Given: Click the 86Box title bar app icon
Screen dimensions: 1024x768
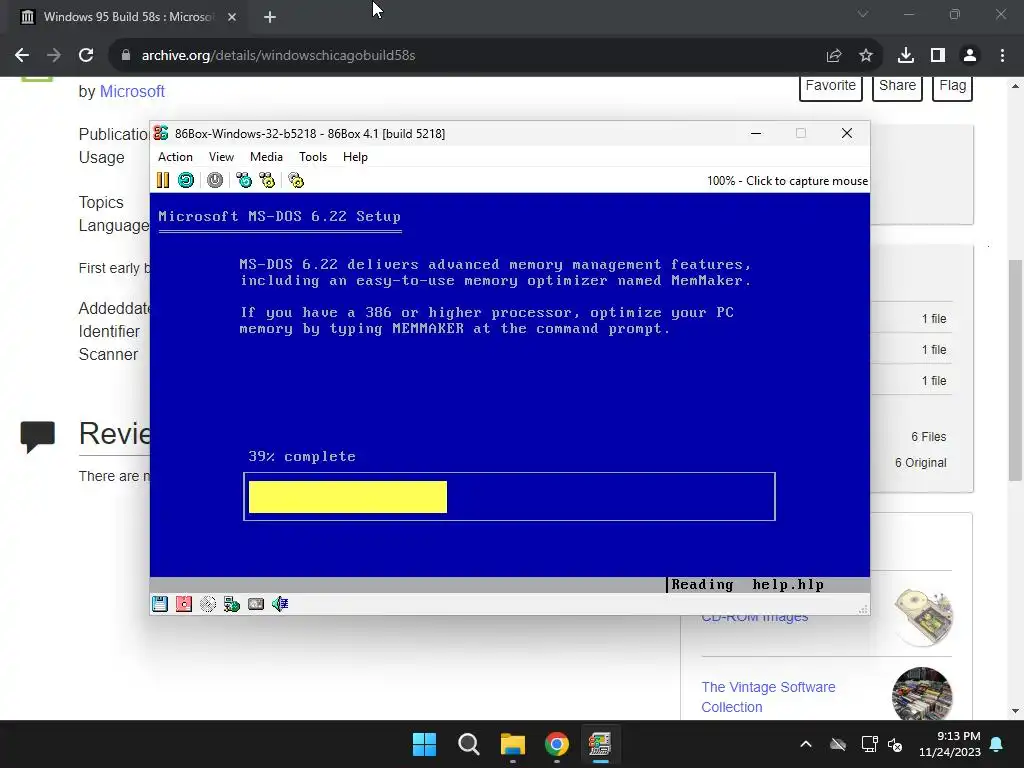Looking at the screenshot, I should coord(161,133).
